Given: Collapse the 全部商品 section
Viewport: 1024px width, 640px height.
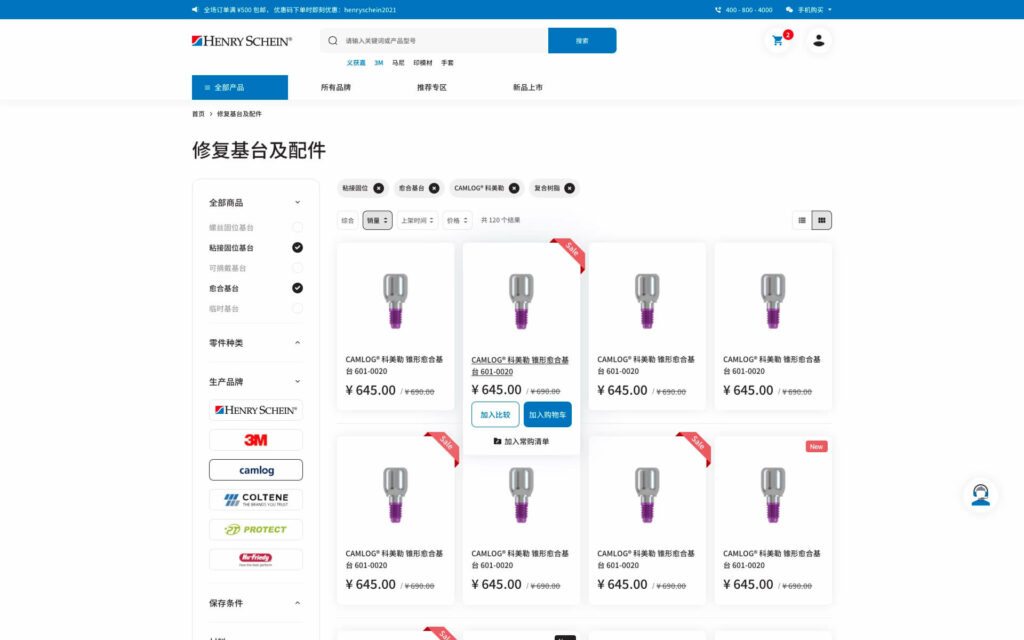Looking at the screenshot, I should pos(297,202).
